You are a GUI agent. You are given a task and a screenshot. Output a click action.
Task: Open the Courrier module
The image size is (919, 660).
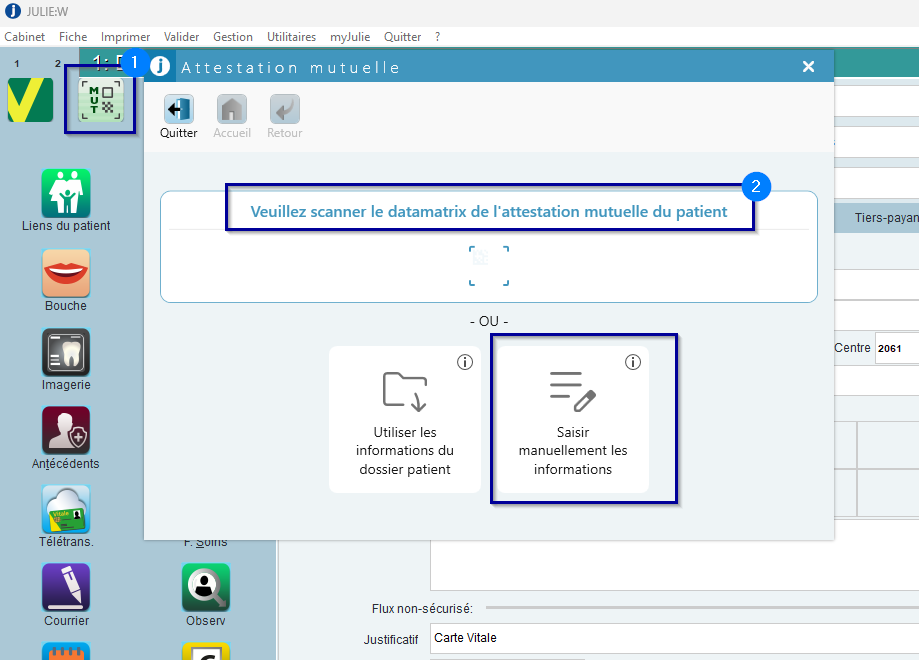click(x=66, y=595)
